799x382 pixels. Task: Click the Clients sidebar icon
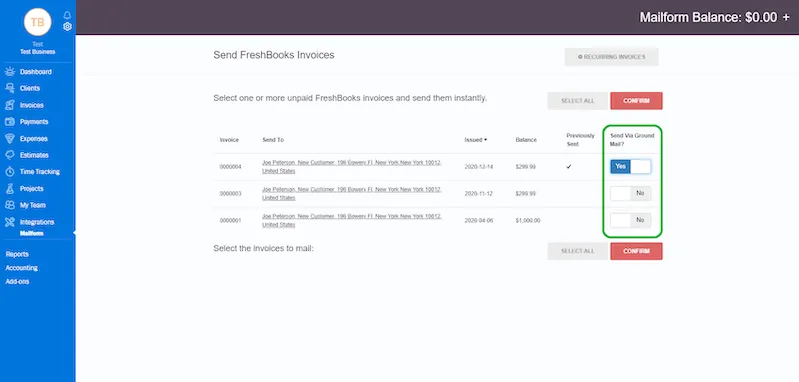(10, 88)
